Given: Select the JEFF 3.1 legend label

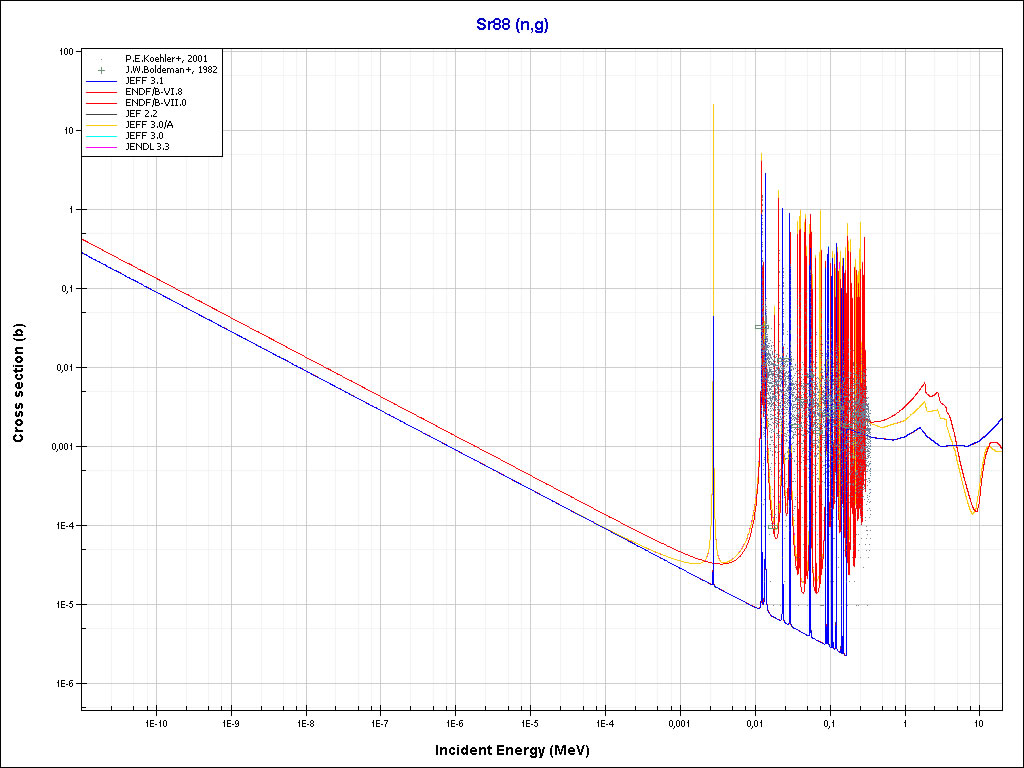Looking at the screenshot, I should (x=145, y=81).
